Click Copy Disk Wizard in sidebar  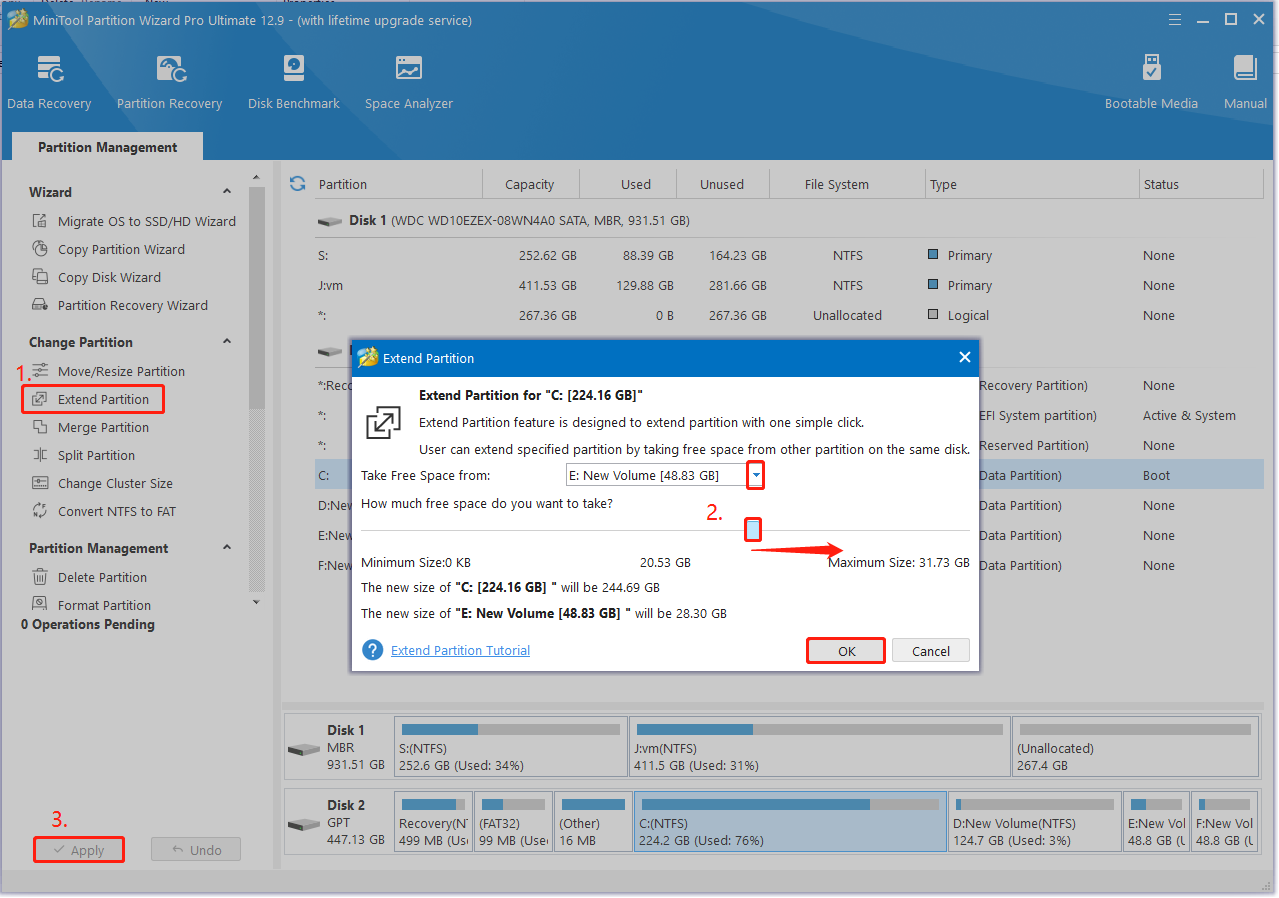[x=109, y=277]
